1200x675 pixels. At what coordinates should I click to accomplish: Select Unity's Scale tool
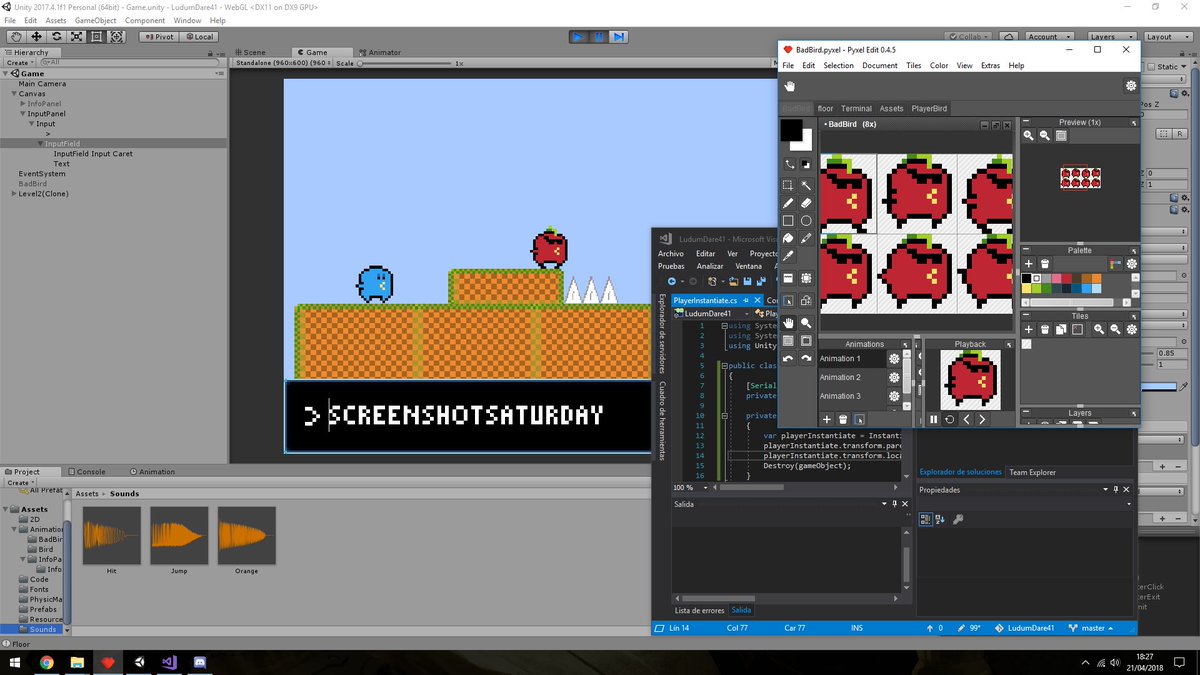(76, 36)
